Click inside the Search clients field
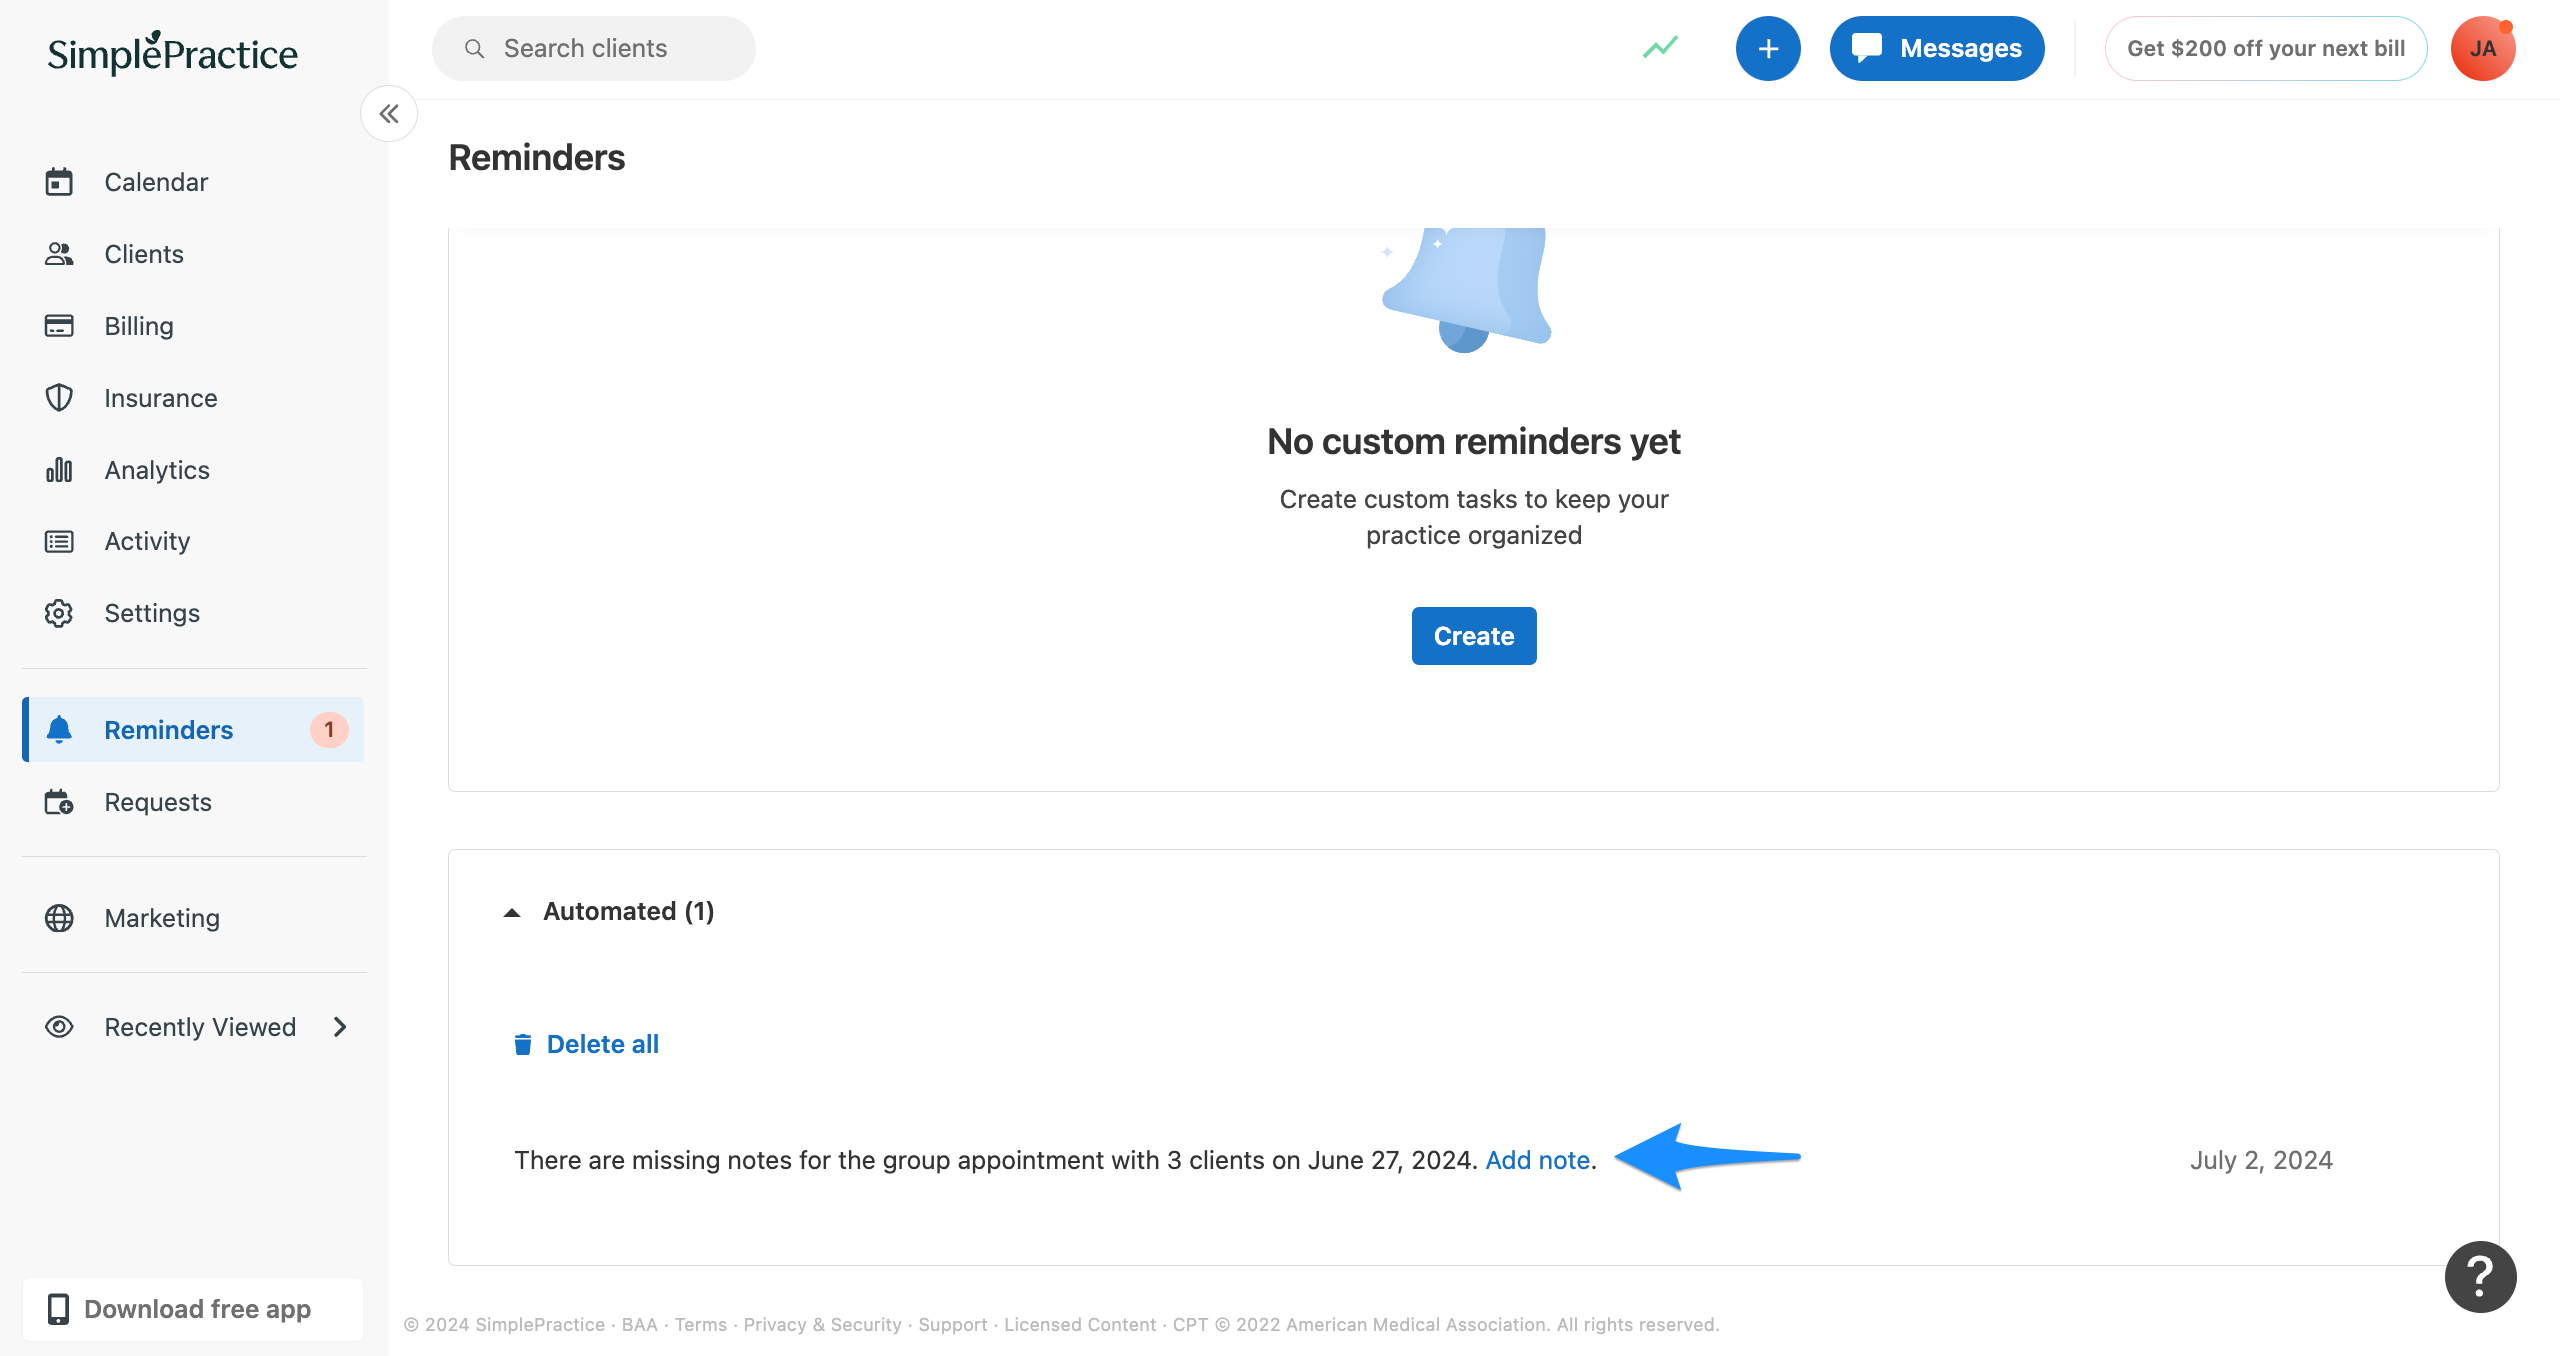This screenshot has width=2560, height=1356. (594, 47)
